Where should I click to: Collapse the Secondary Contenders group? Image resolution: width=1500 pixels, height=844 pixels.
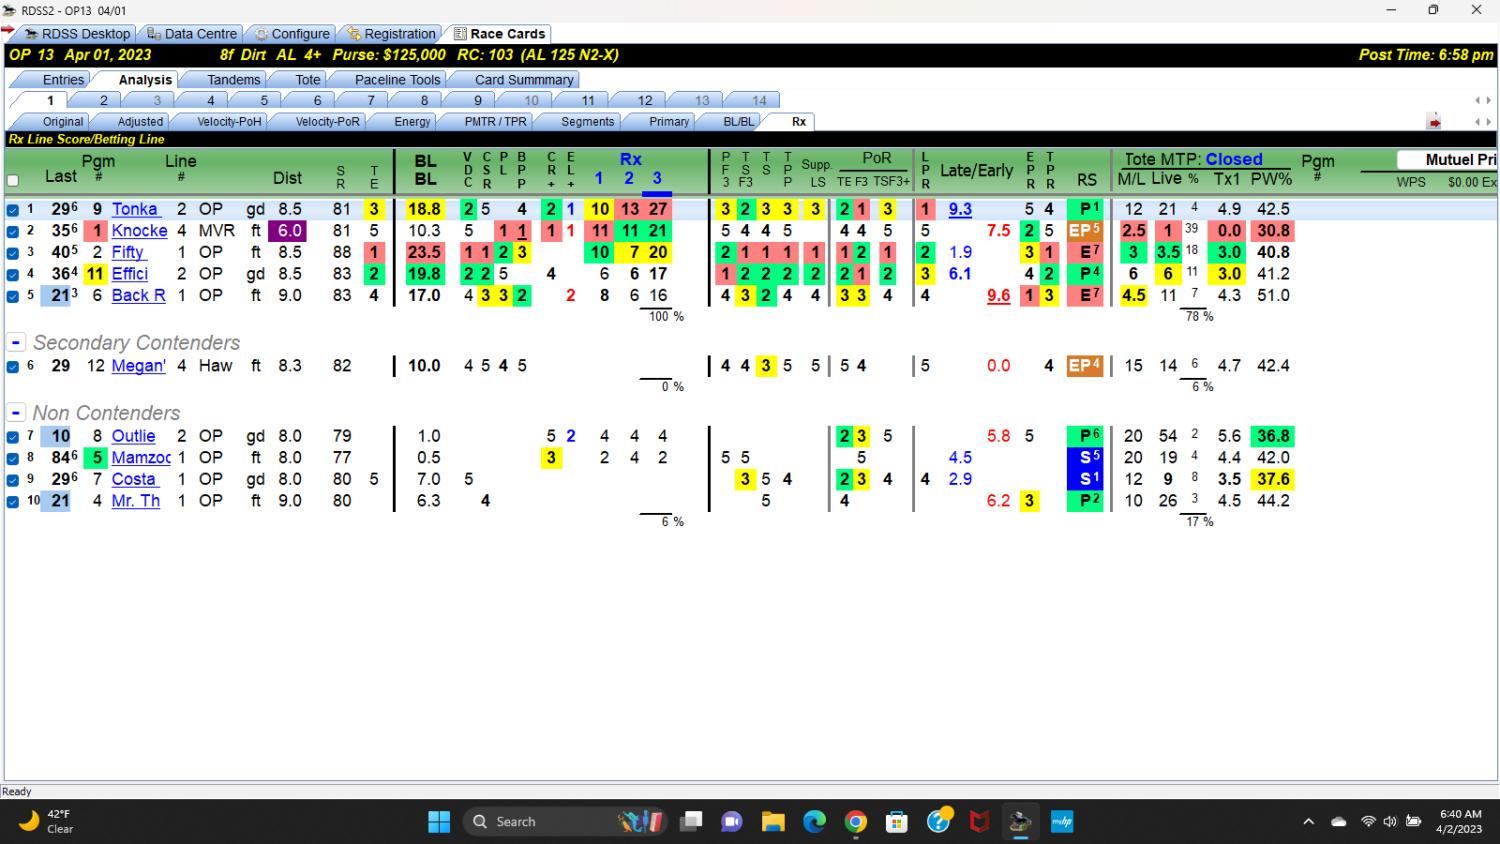coord(16,342)
